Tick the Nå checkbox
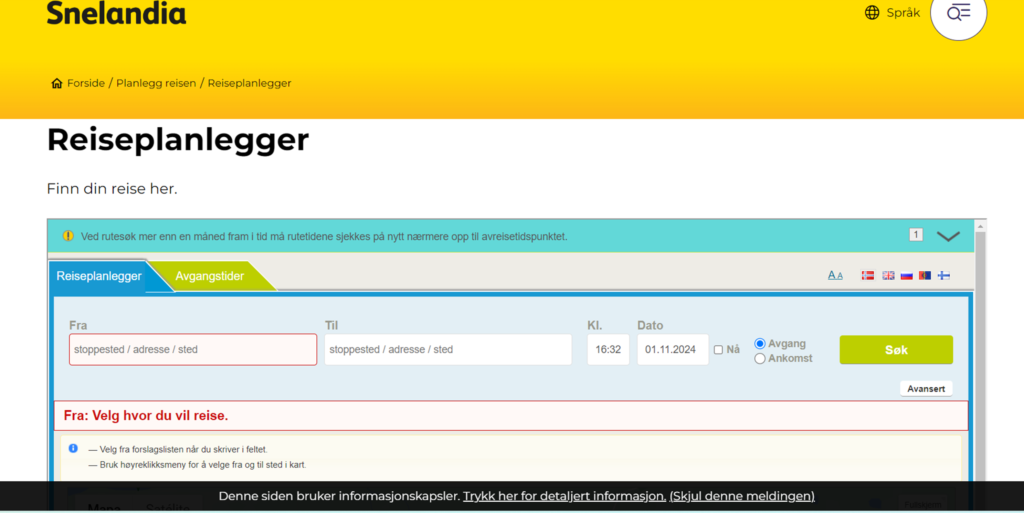The width and height of the screenshot is (1024, 513). tap(718, 350)
